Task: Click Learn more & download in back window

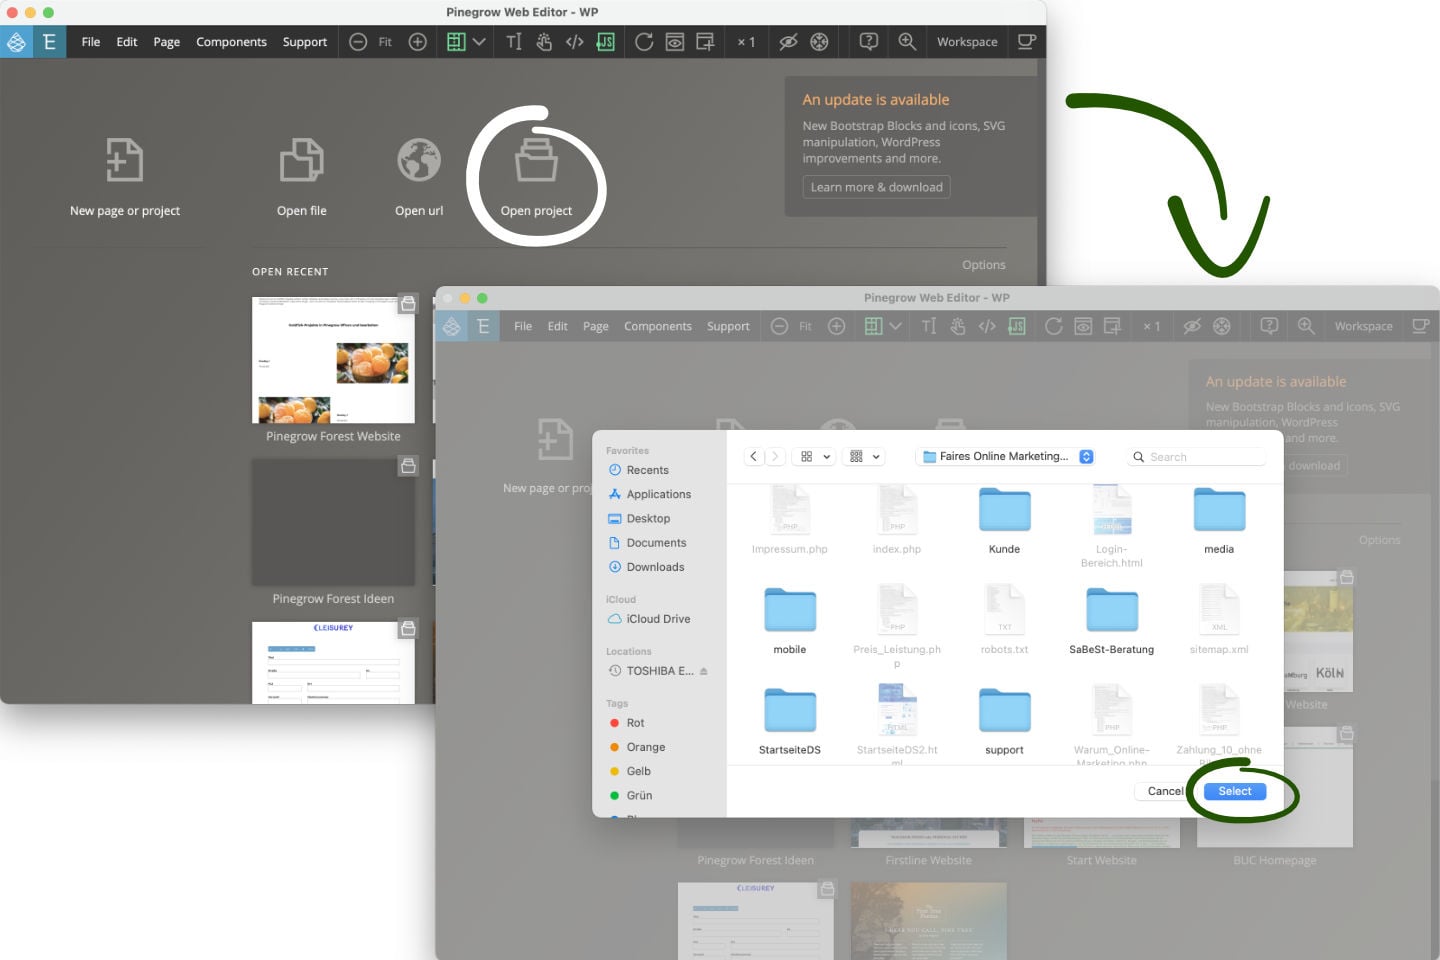Action: [x=876, y=187]
